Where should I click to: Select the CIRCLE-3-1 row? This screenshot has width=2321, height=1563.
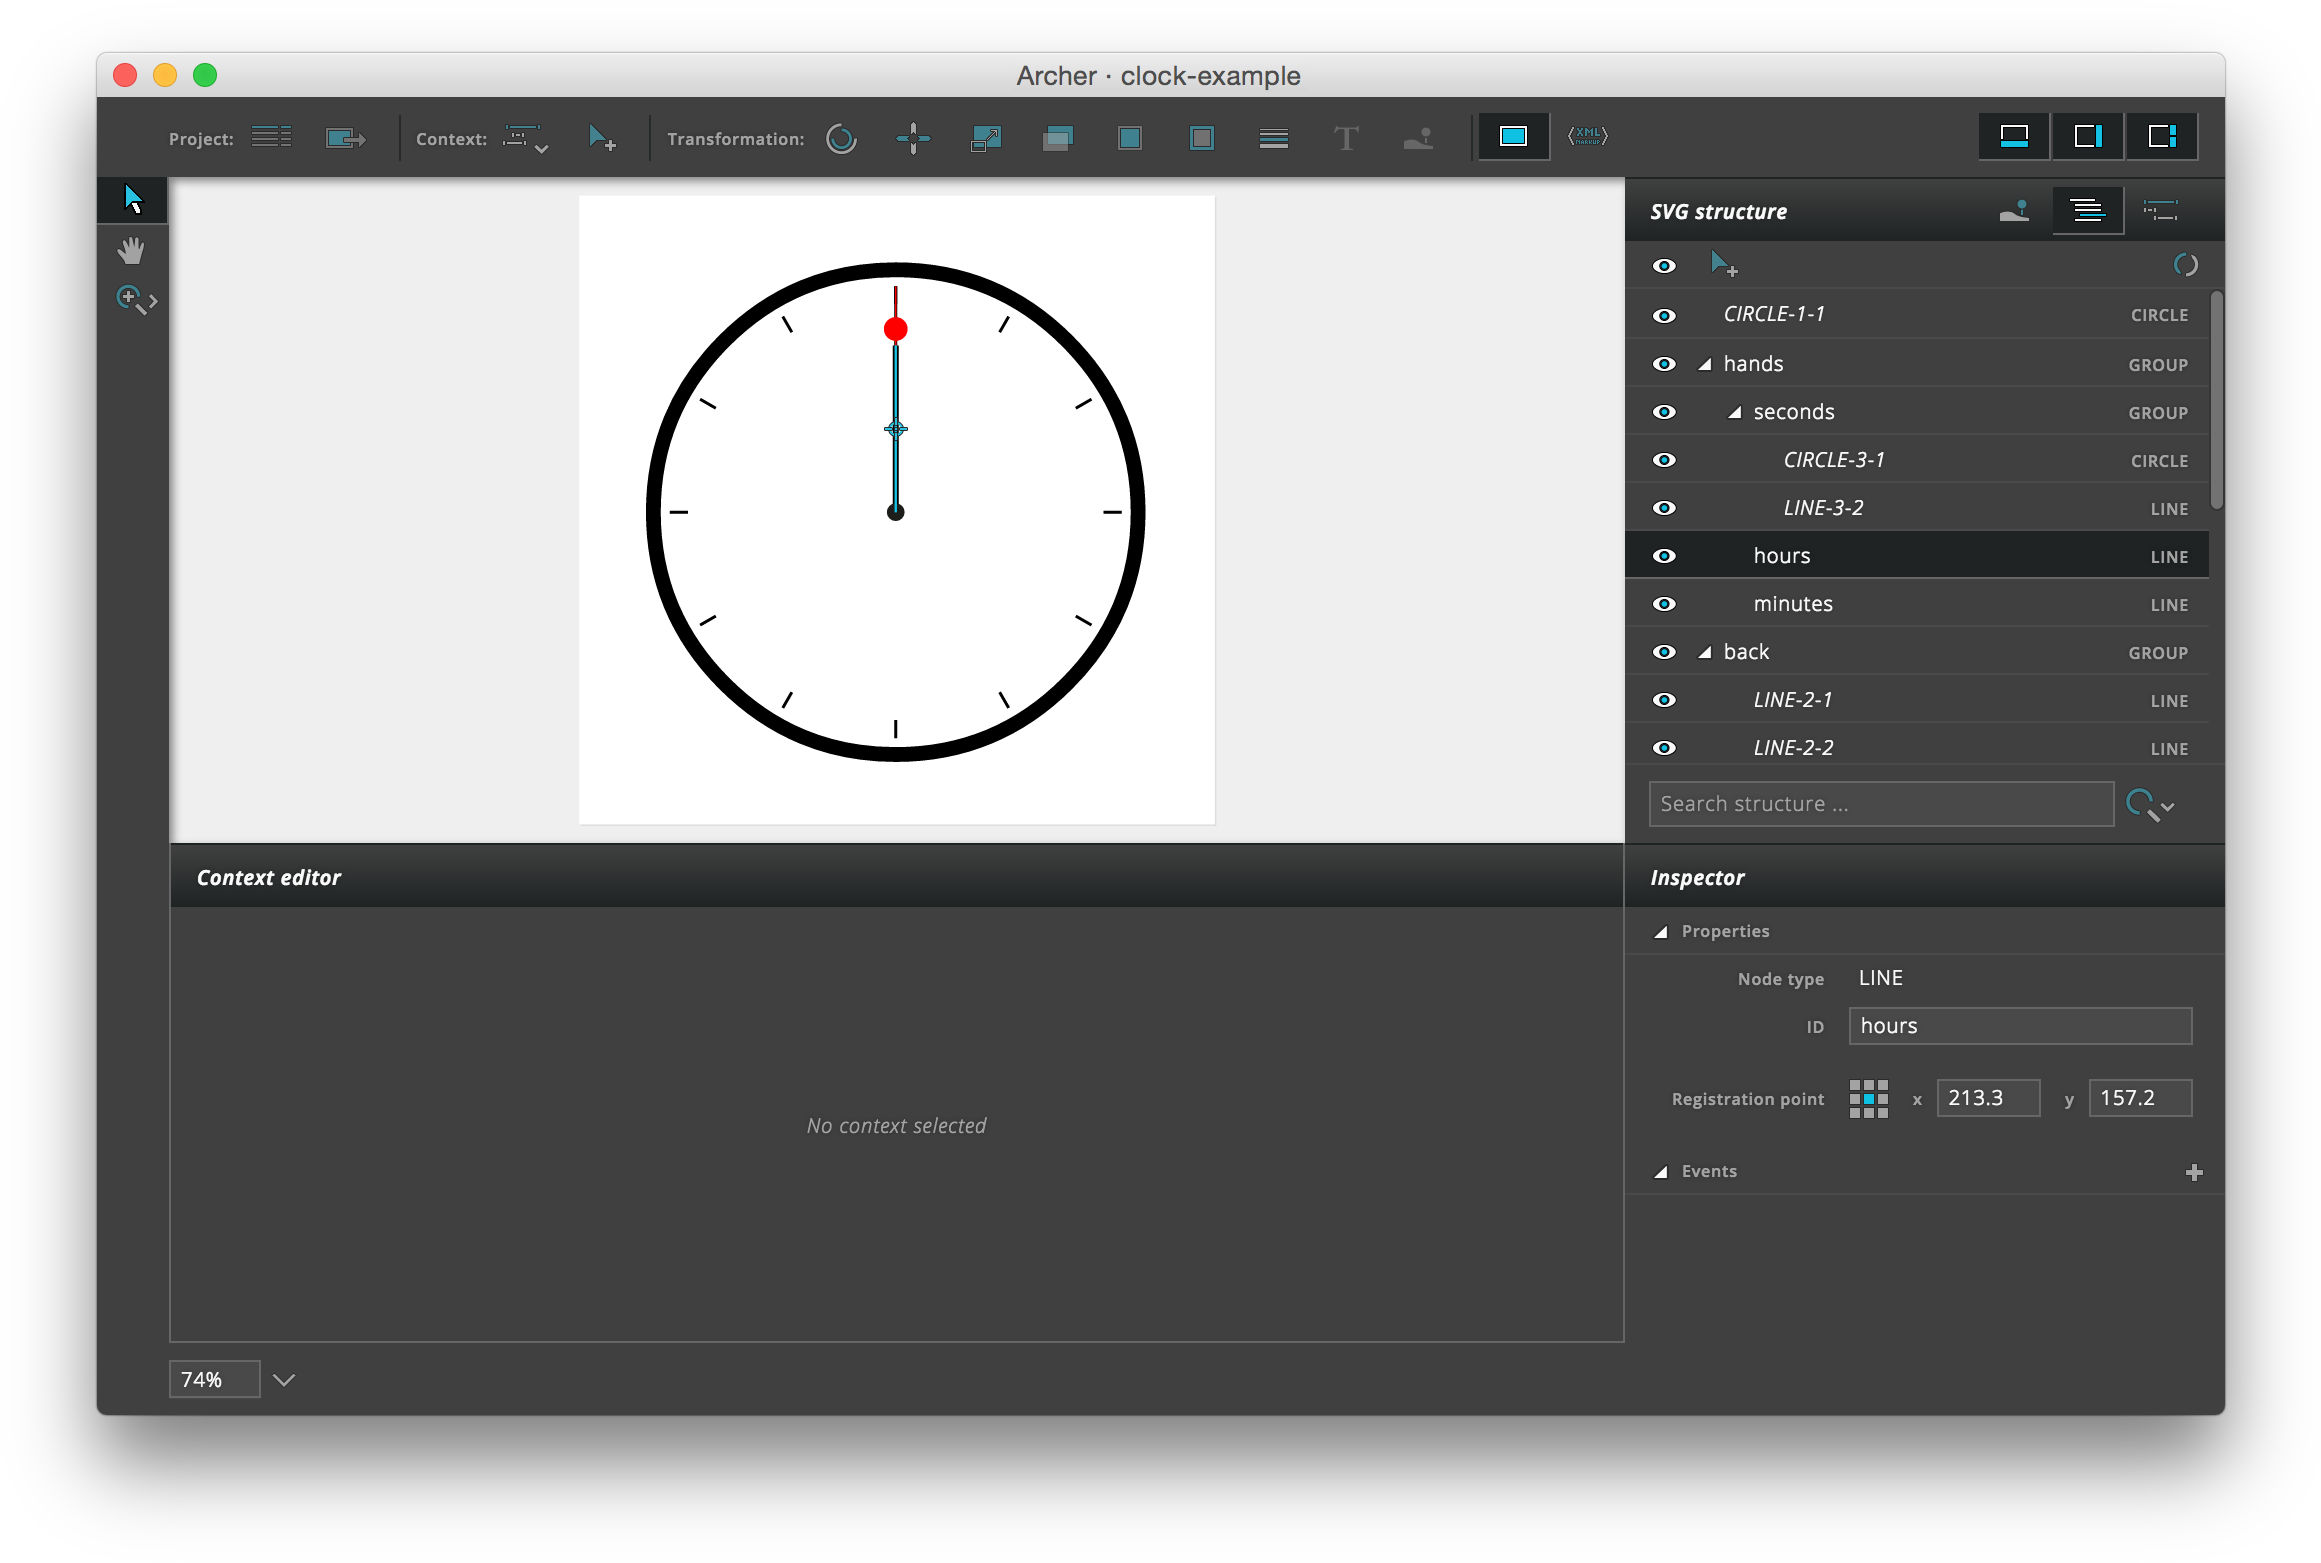[1917, 460]
